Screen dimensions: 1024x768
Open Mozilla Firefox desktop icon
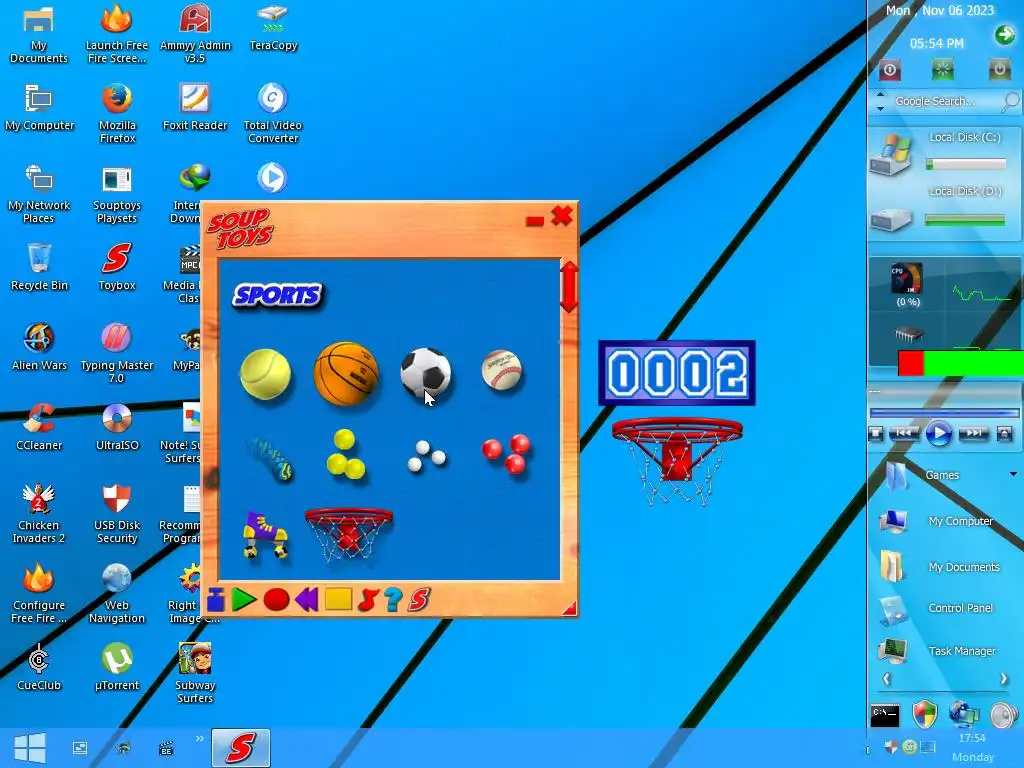pyautogui.click(x=117, y=113)
